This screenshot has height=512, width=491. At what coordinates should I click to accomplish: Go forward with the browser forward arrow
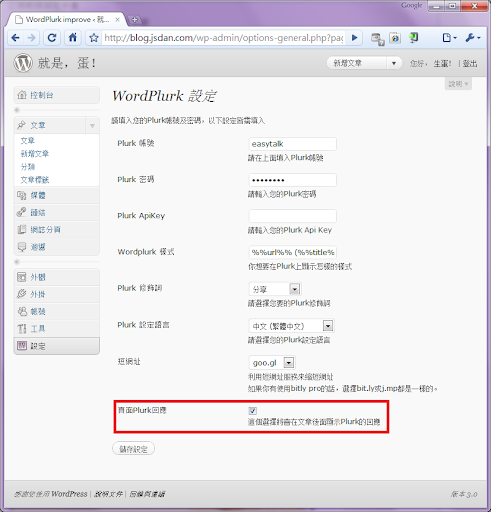(31, 38)
